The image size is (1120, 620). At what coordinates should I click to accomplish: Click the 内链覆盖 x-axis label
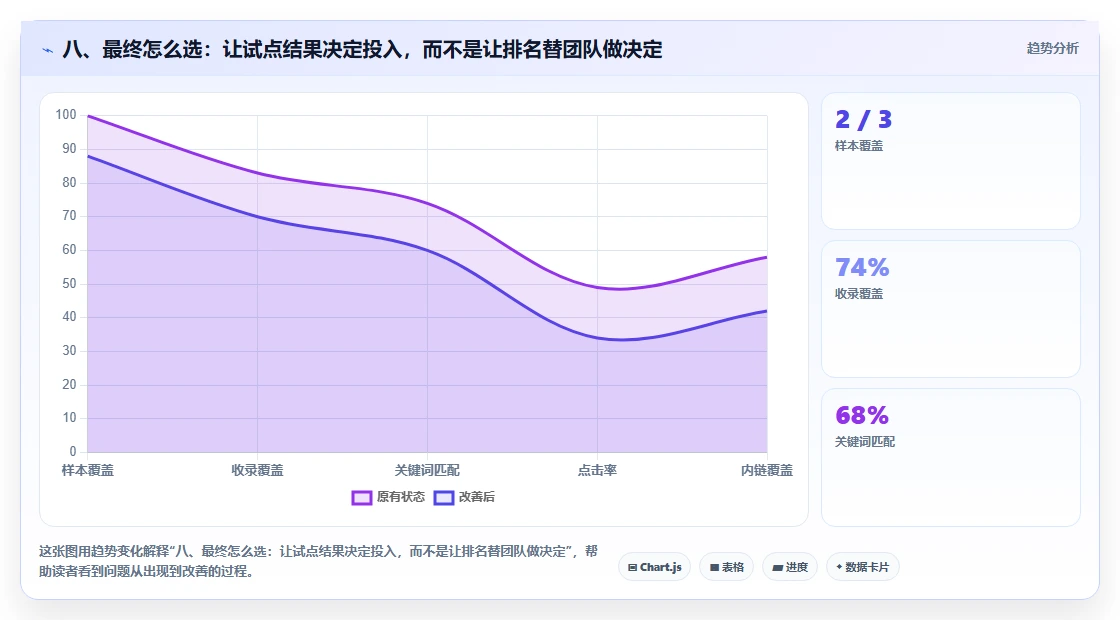pos(766,470)
